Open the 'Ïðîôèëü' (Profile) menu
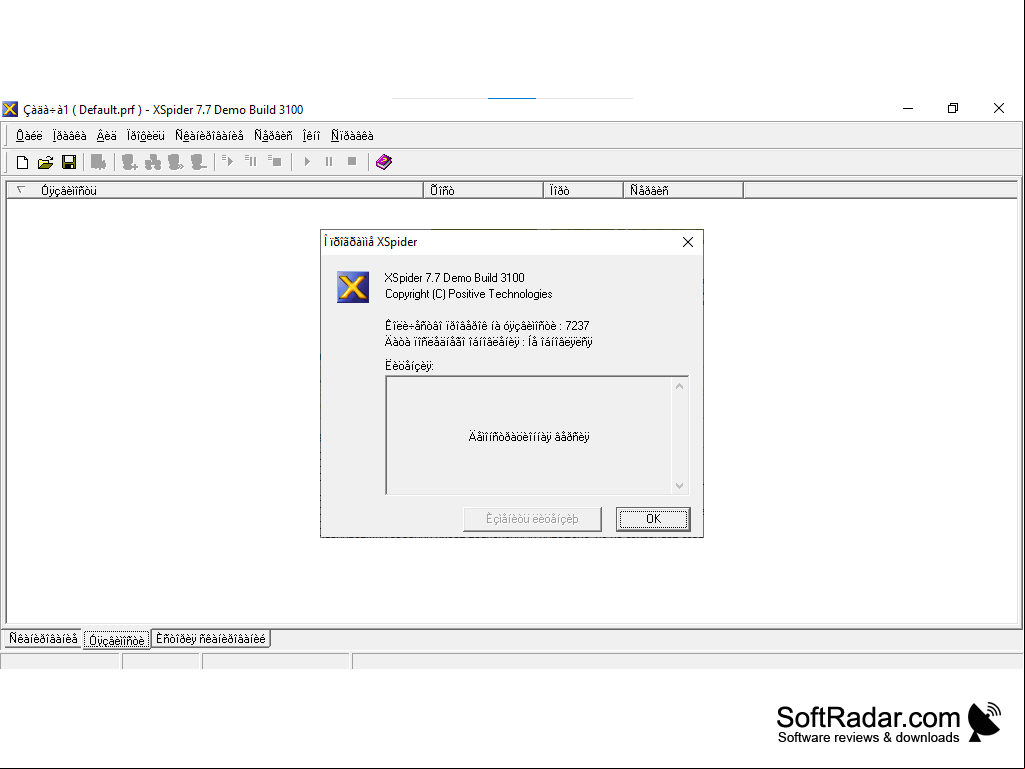 pyautogui.click(x=146, y=135)
